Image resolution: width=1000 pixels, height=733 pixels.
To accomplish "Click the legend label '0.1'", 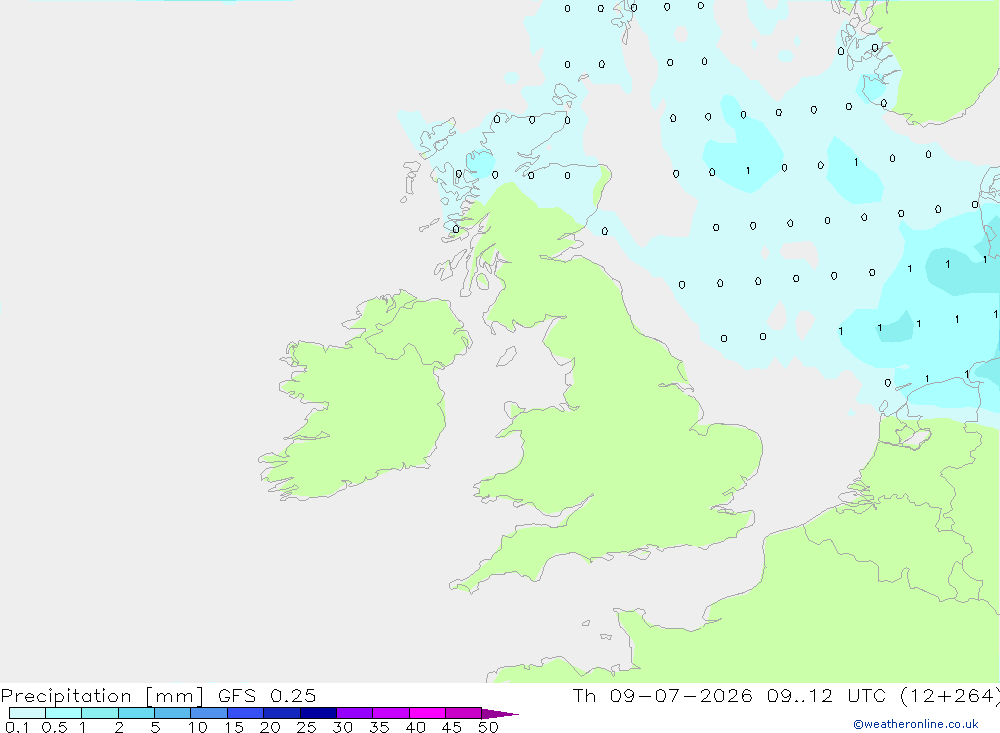I will coord(17,727).
